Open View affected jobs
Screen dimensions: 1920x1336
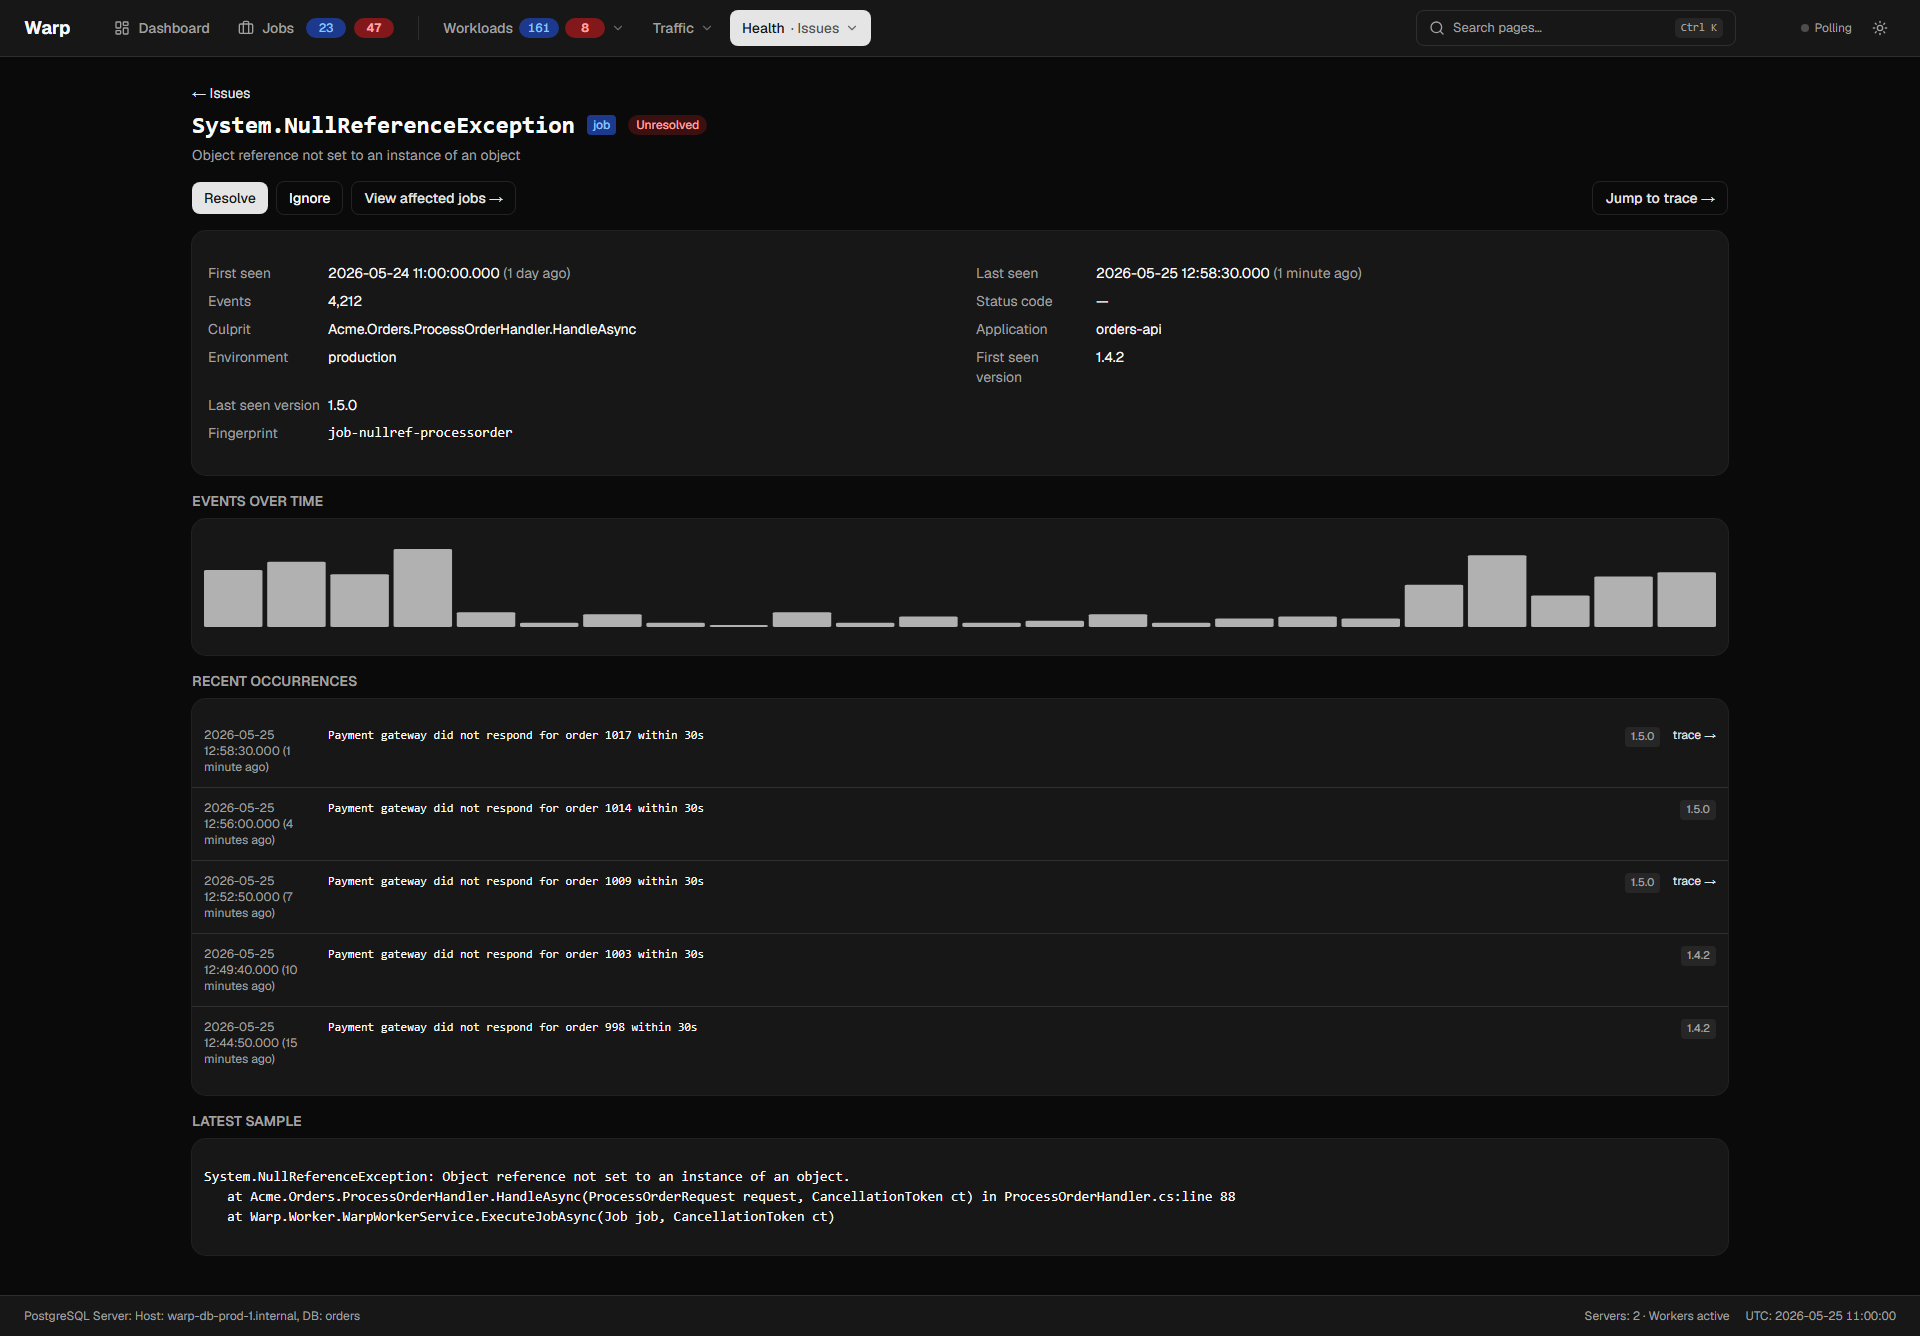[433, 198]
